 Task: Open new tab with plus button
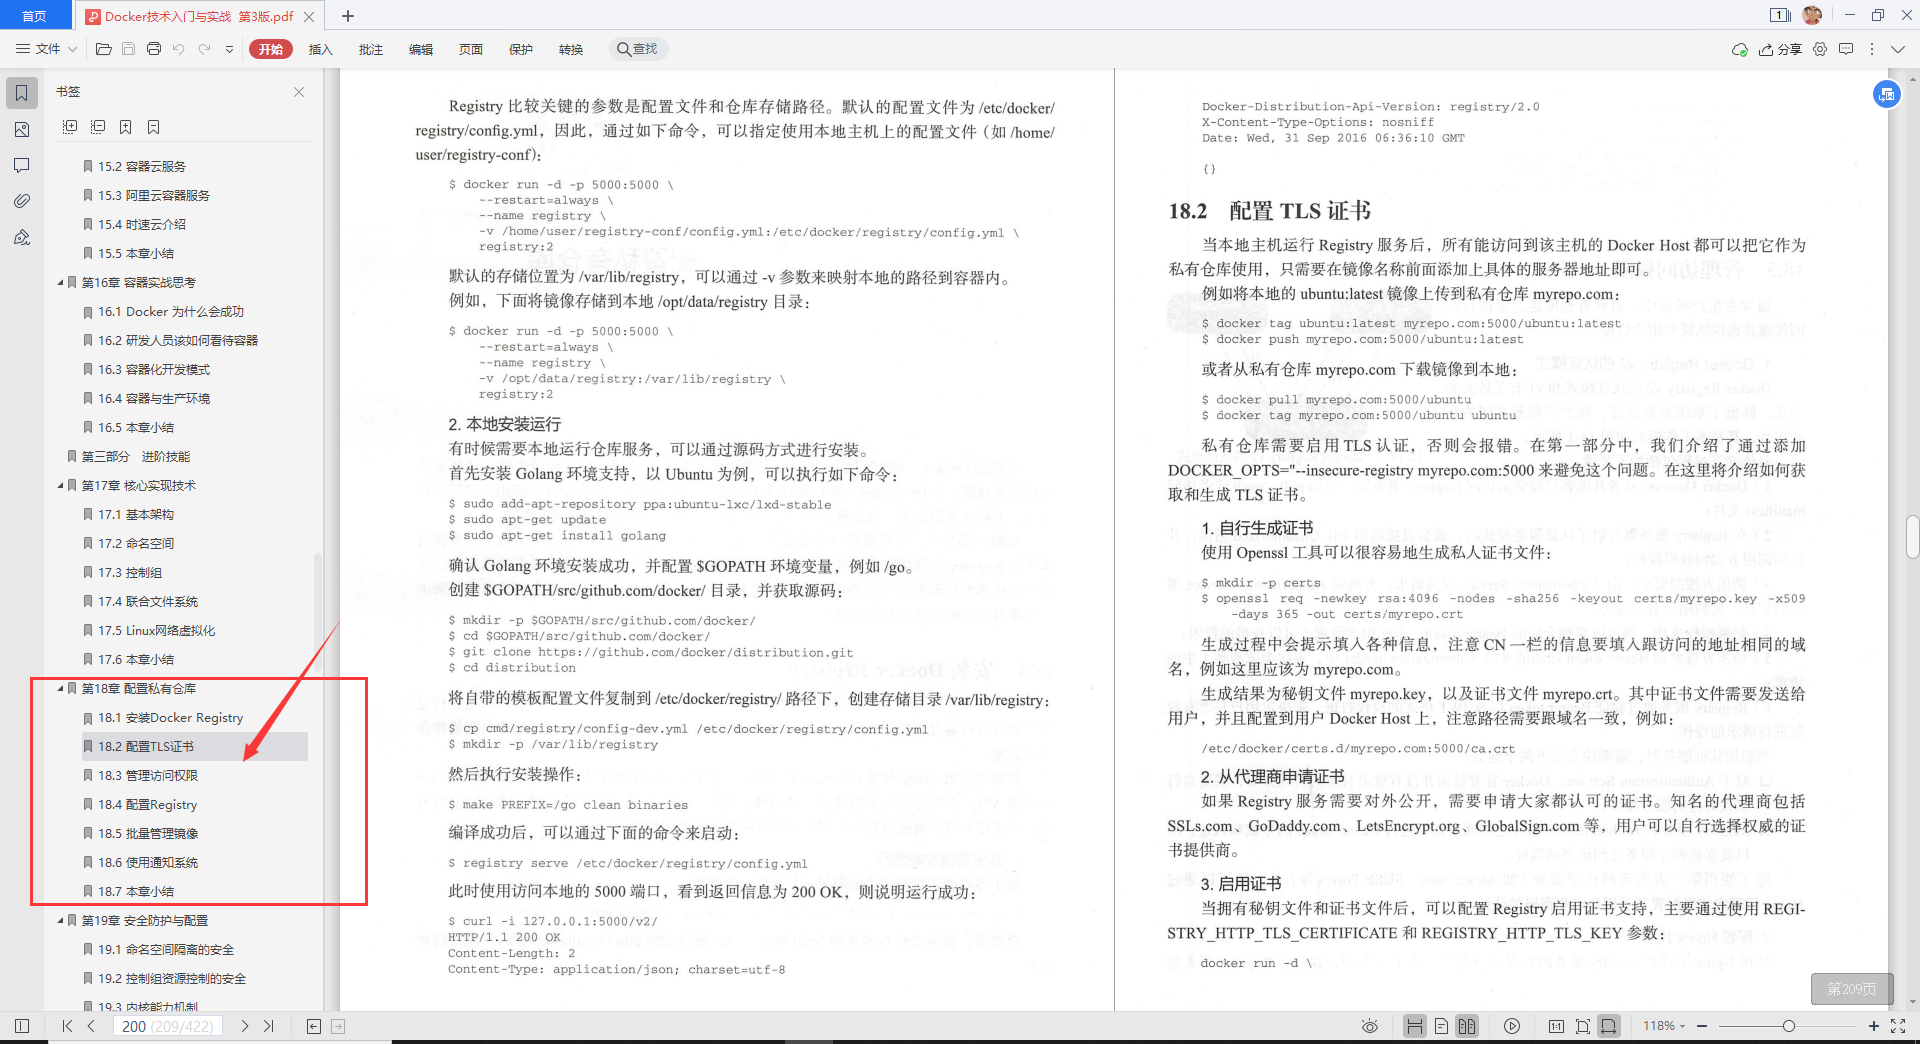tap(348, 16)
